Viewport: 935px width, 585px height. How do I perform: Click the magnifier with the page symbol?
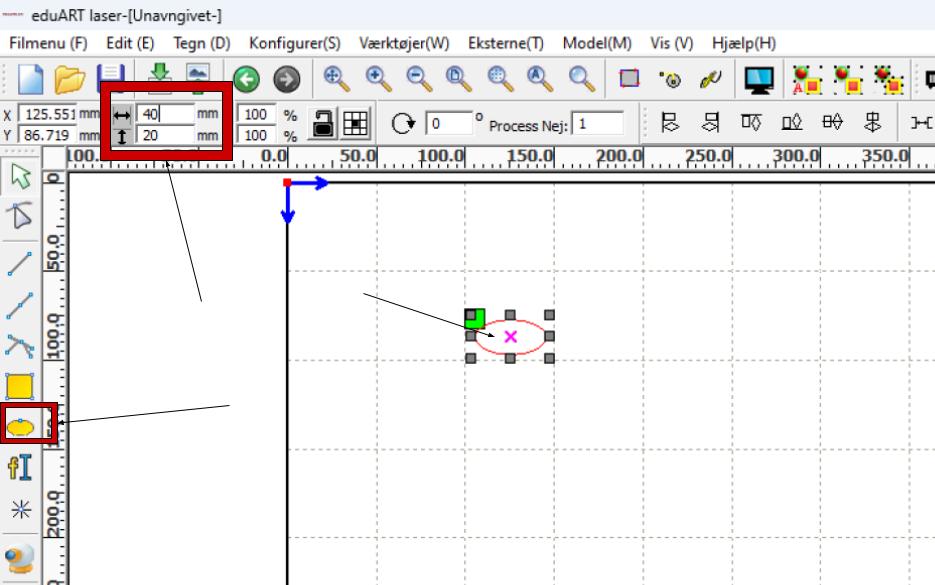[x=459, y=79]
